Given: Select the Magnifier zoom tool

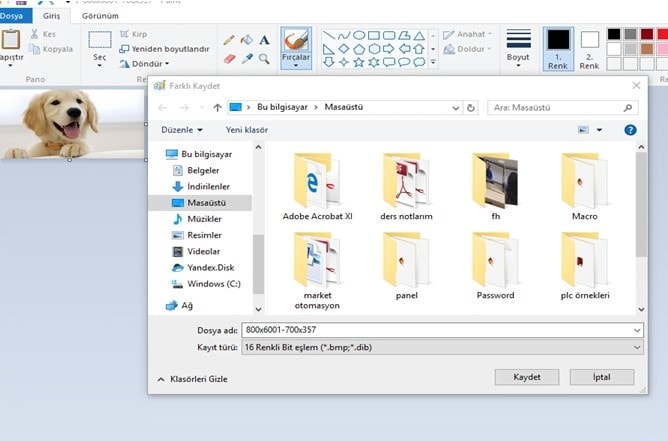Looking at the screenshot, I should click(x=264, y=59).
